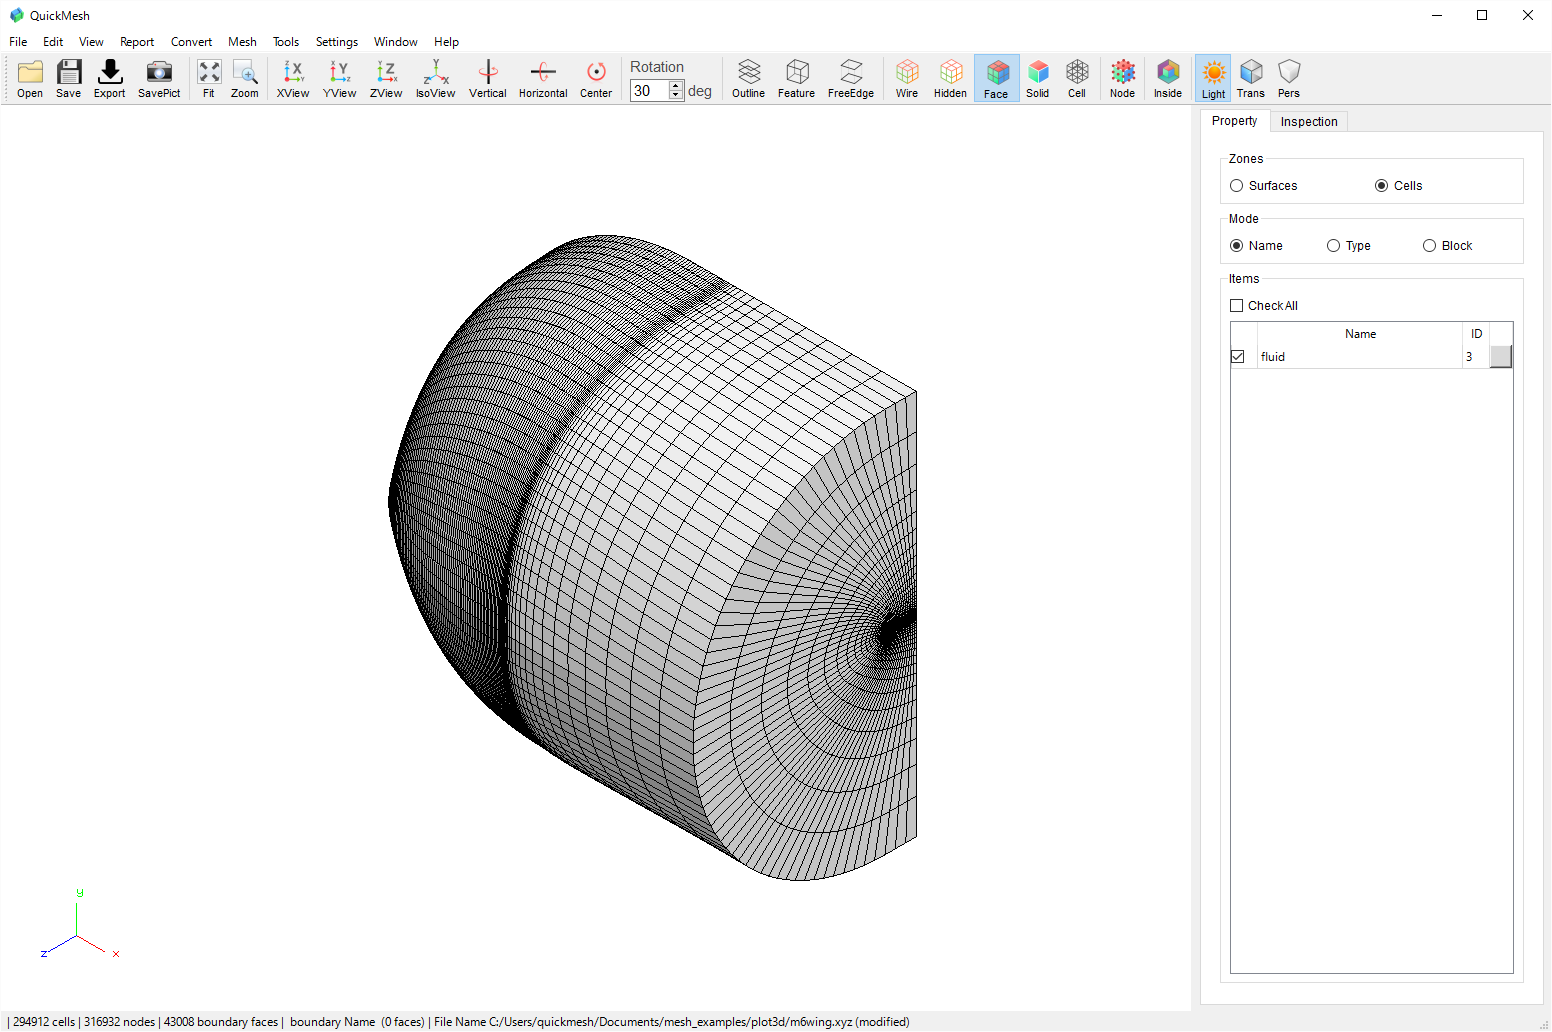The image size is (1552, 1032).
Task: Toggle Trans transparency mode
Action: coord(1251,78)
